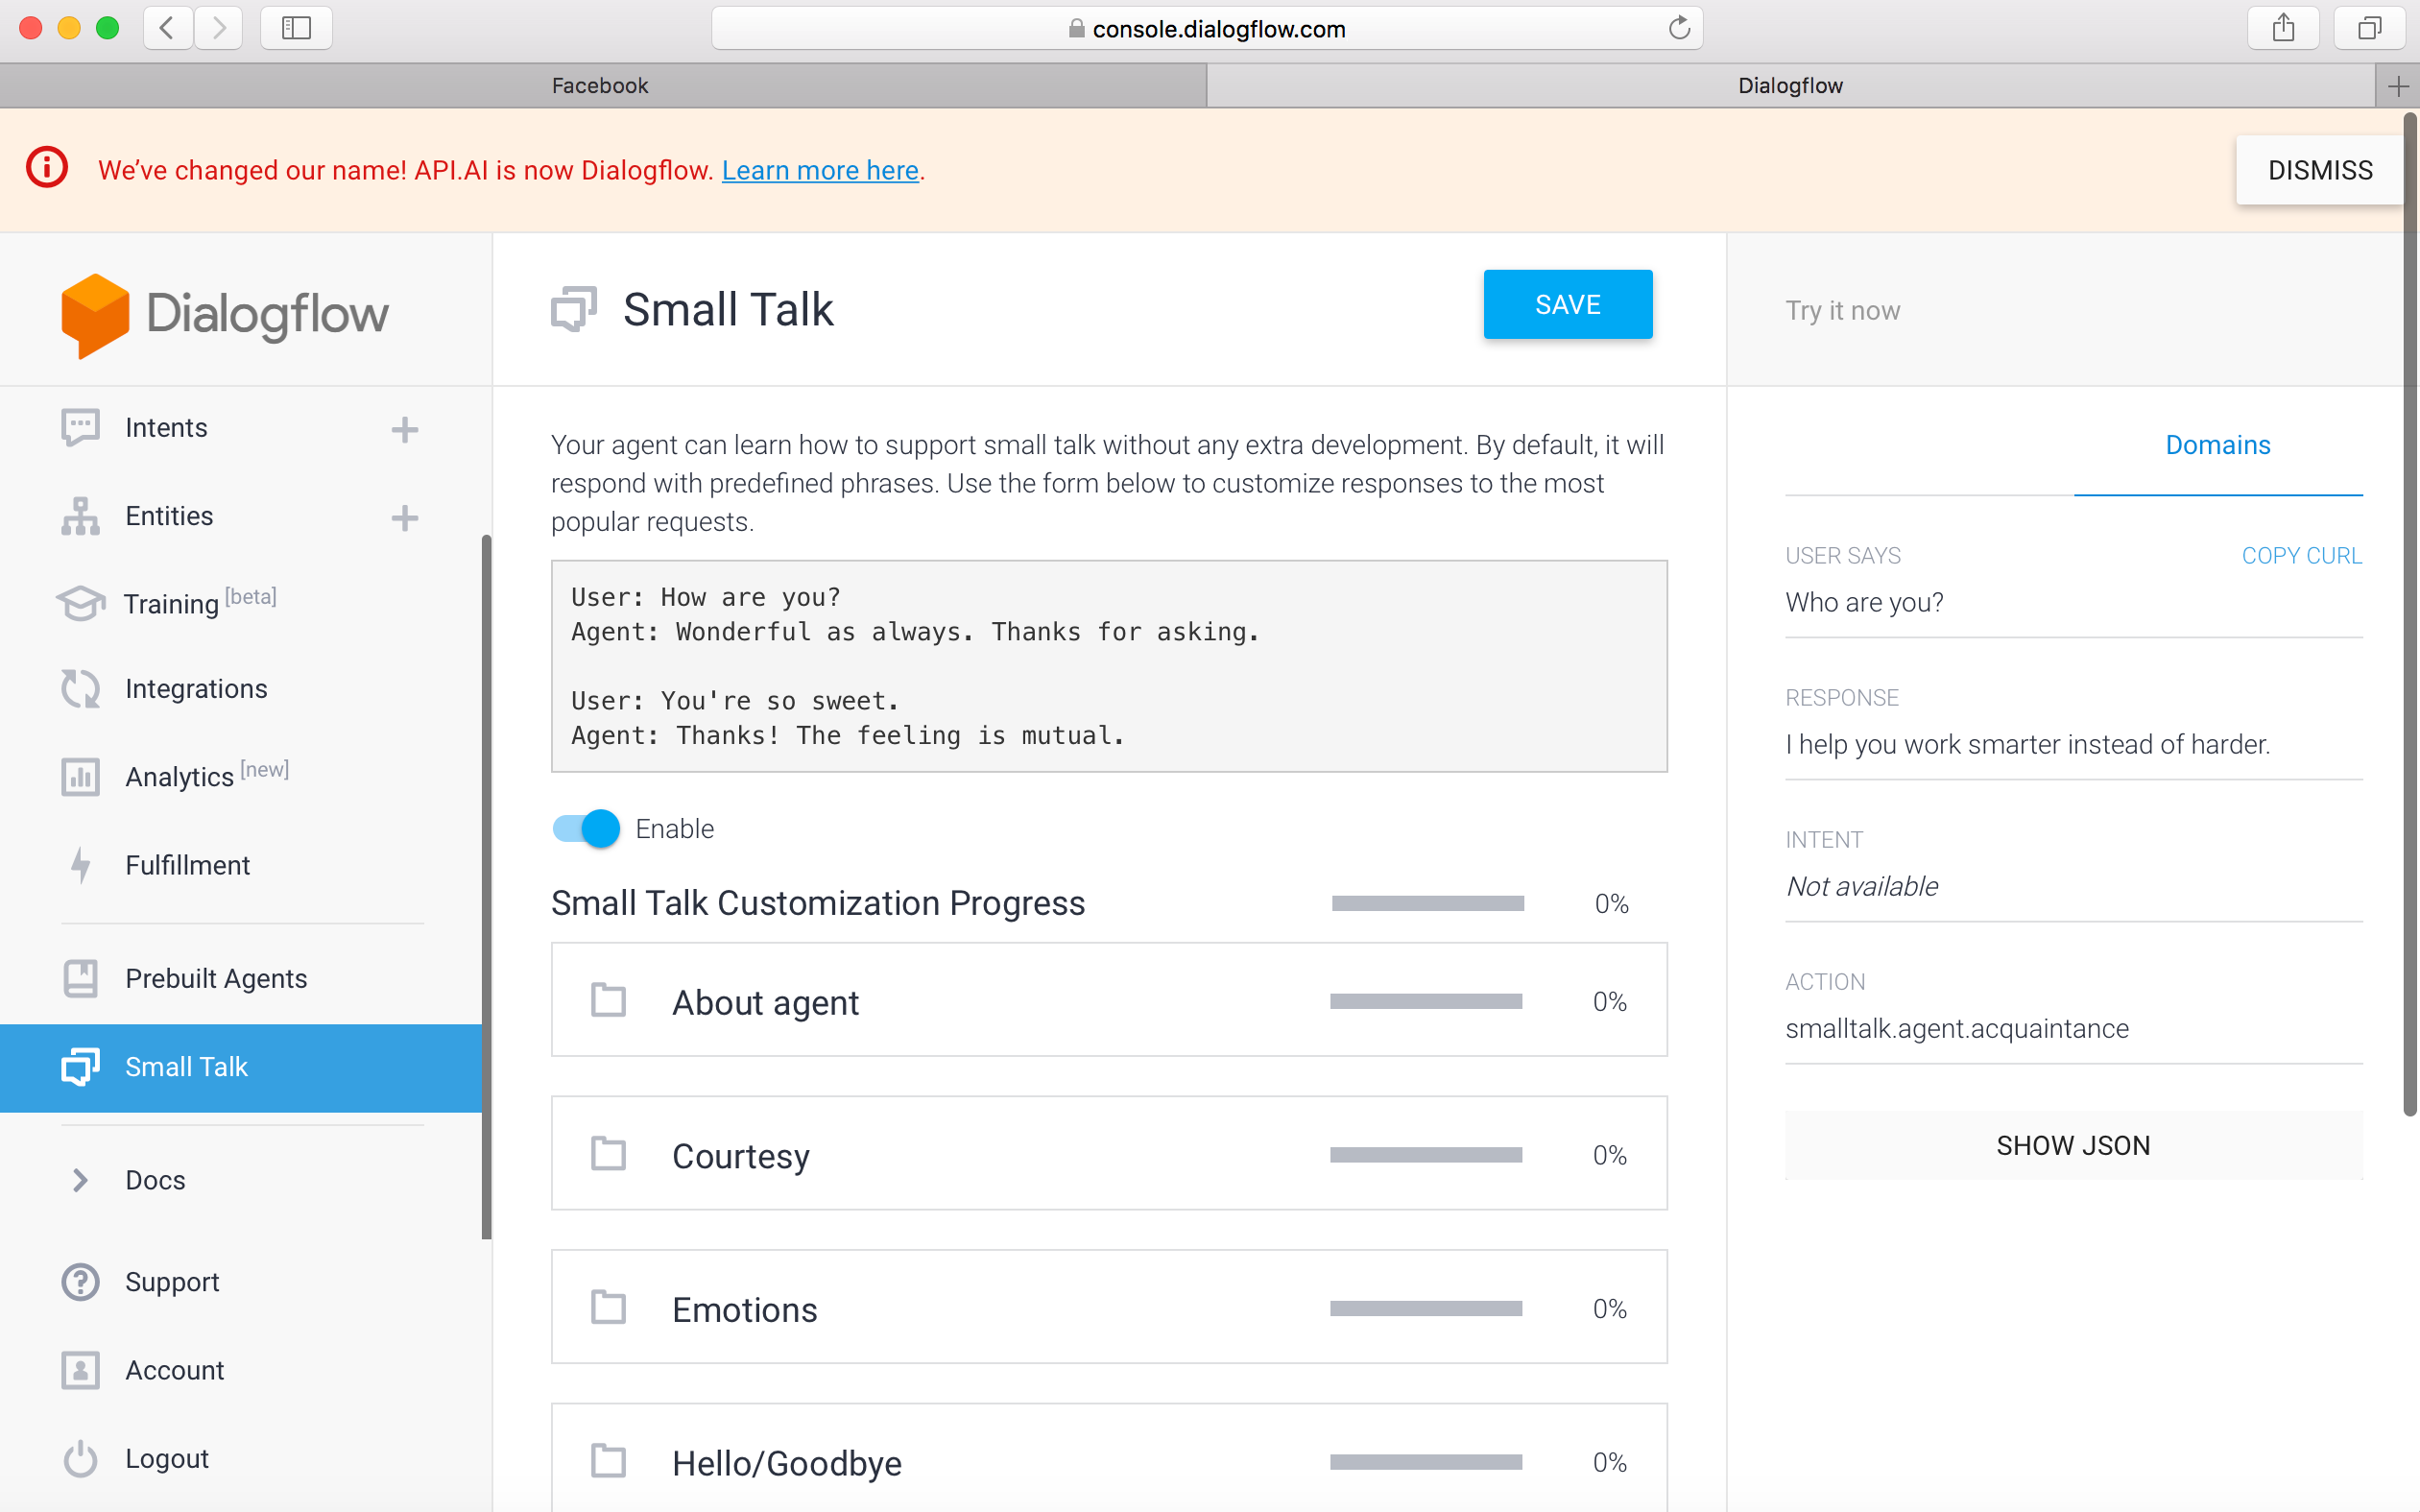Screen dimensions: 2420x1512
Task: Open Training beta in sidebar
Action: tap(200, 602)
